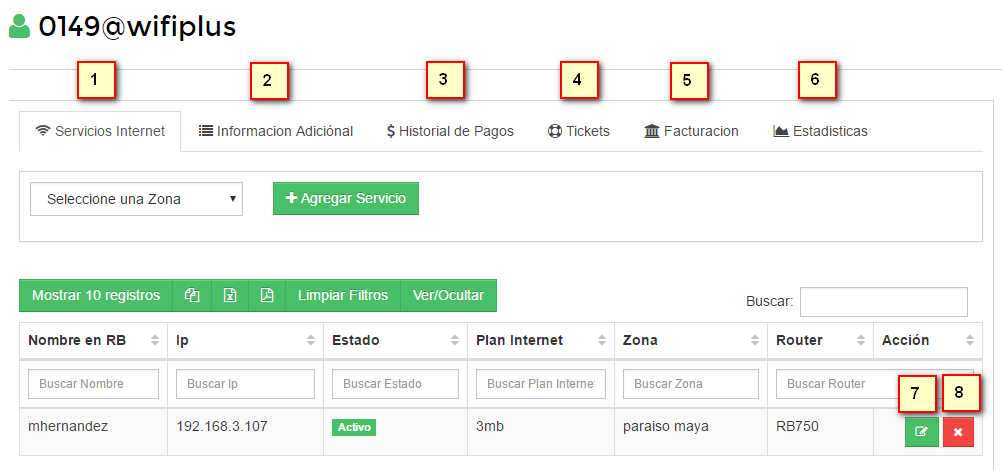Open the Historial de Pagos tab
This screenshot has height=470, width=1002.
[450, 131]
